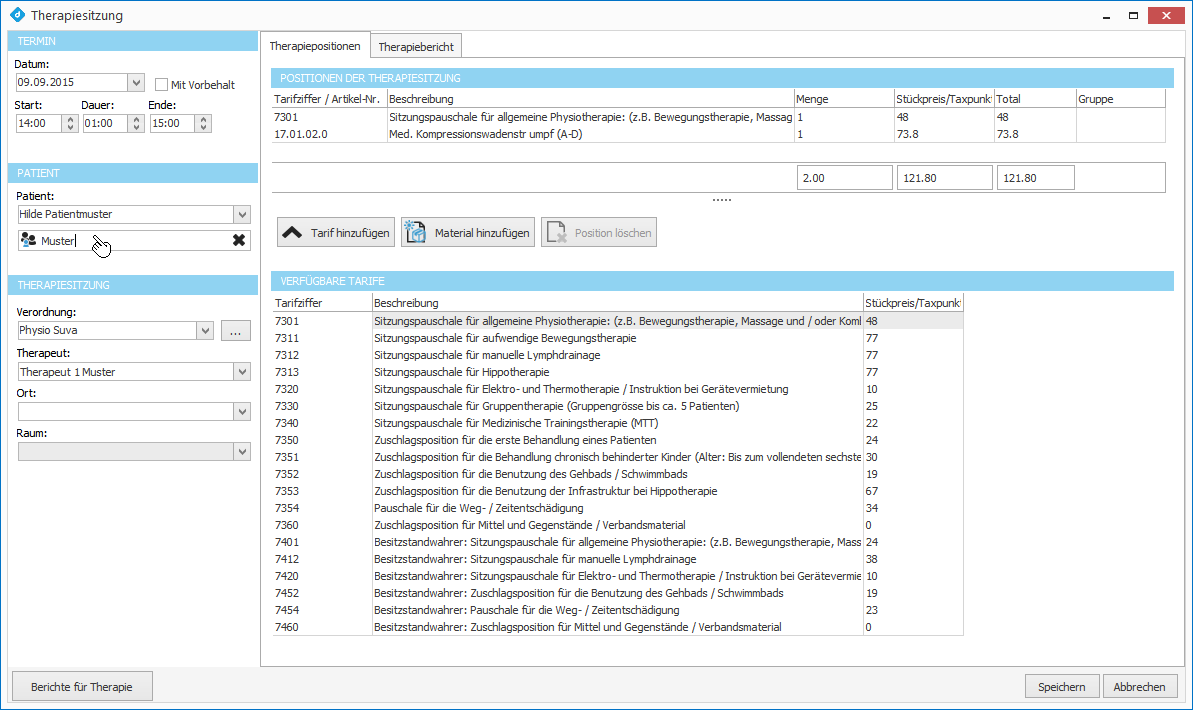Open the Datum date picker dropdown

click(136, 83)
